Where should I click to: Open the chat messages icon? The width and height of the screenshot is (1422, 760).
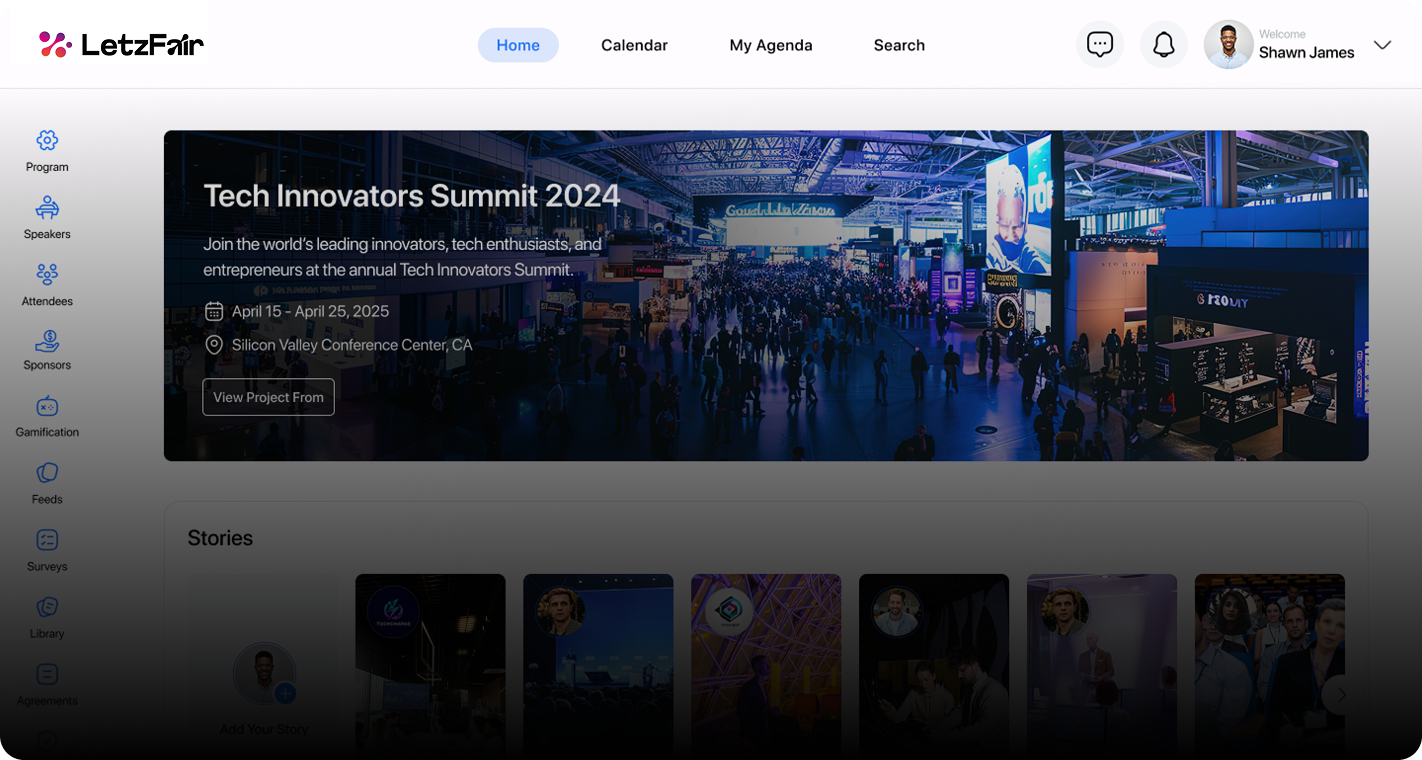click(x=1100, y=45)
